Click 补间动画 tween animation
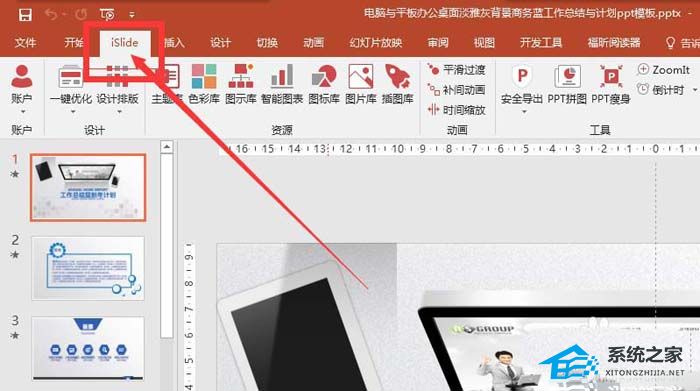This screenshot has width=700, height=391. point(456,90)
